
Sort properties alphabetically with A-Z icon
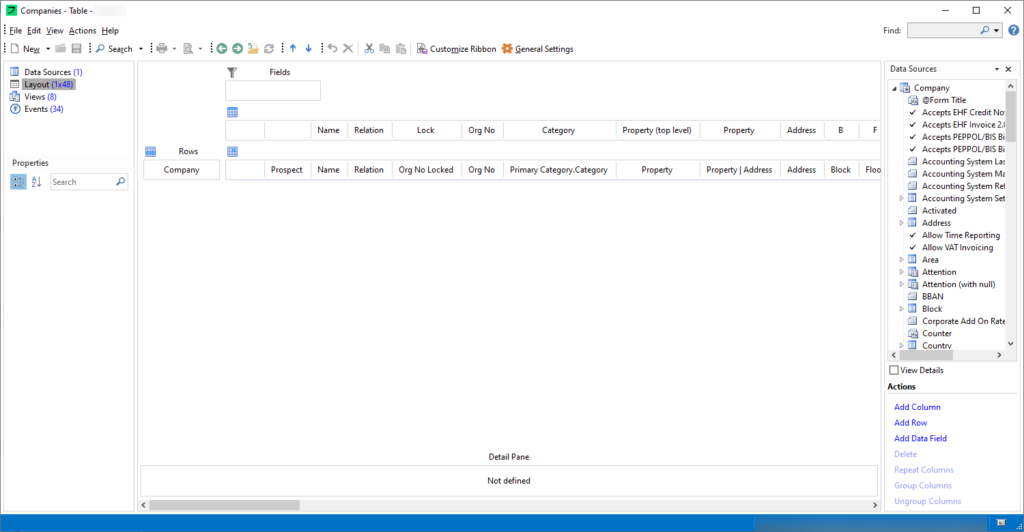click(x=37, y=182)
